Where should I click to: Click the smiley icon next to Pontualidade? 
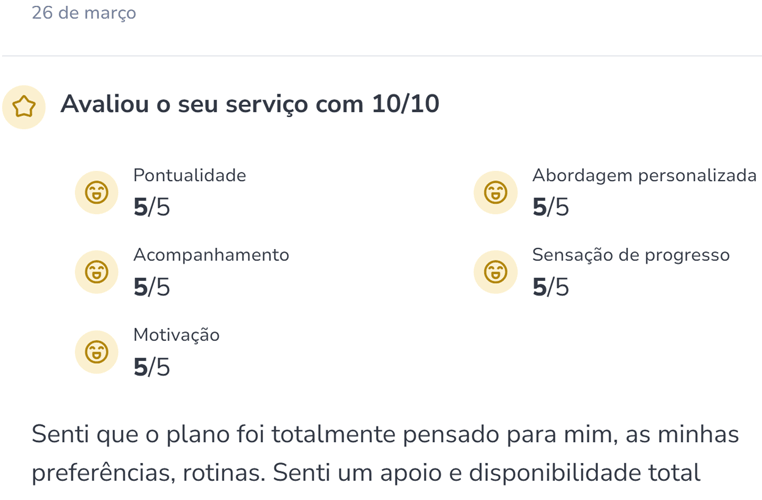[x=96, y=191]
